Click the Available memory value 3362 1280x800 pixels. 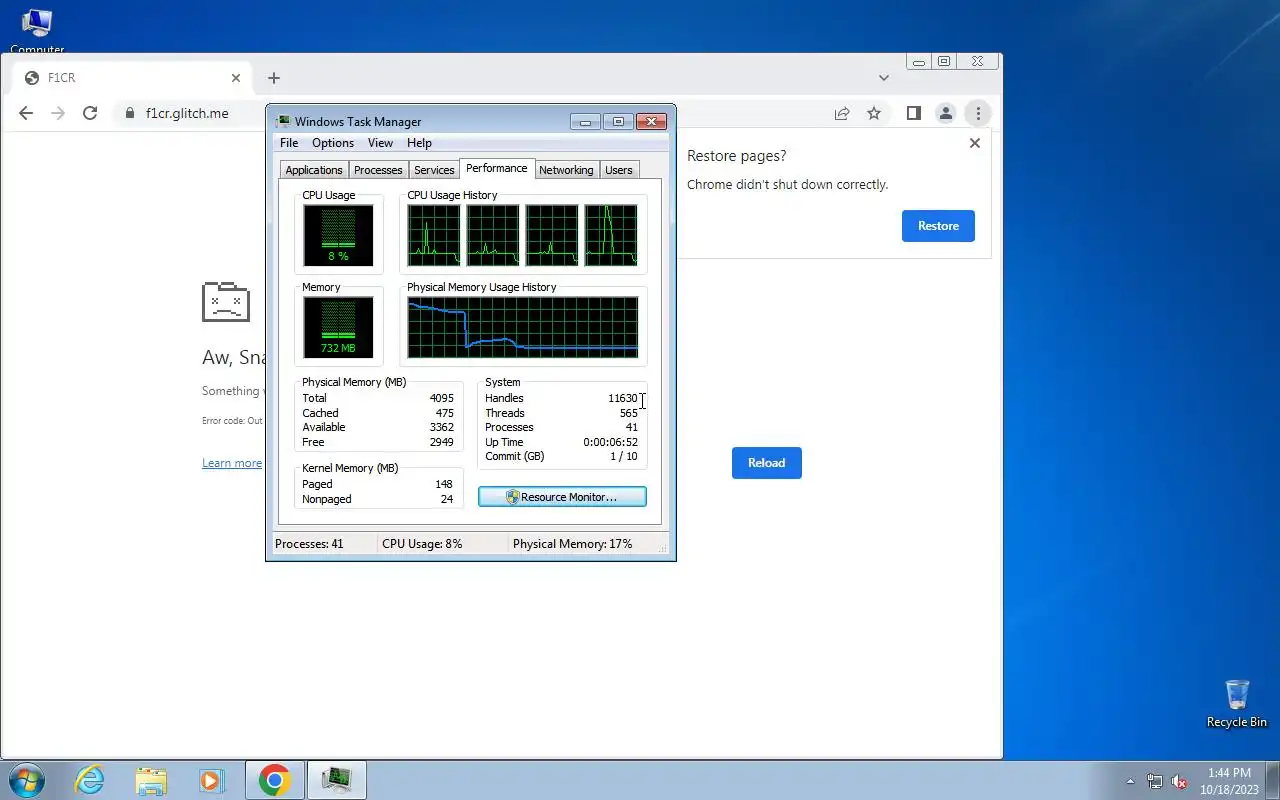point(441,427)
